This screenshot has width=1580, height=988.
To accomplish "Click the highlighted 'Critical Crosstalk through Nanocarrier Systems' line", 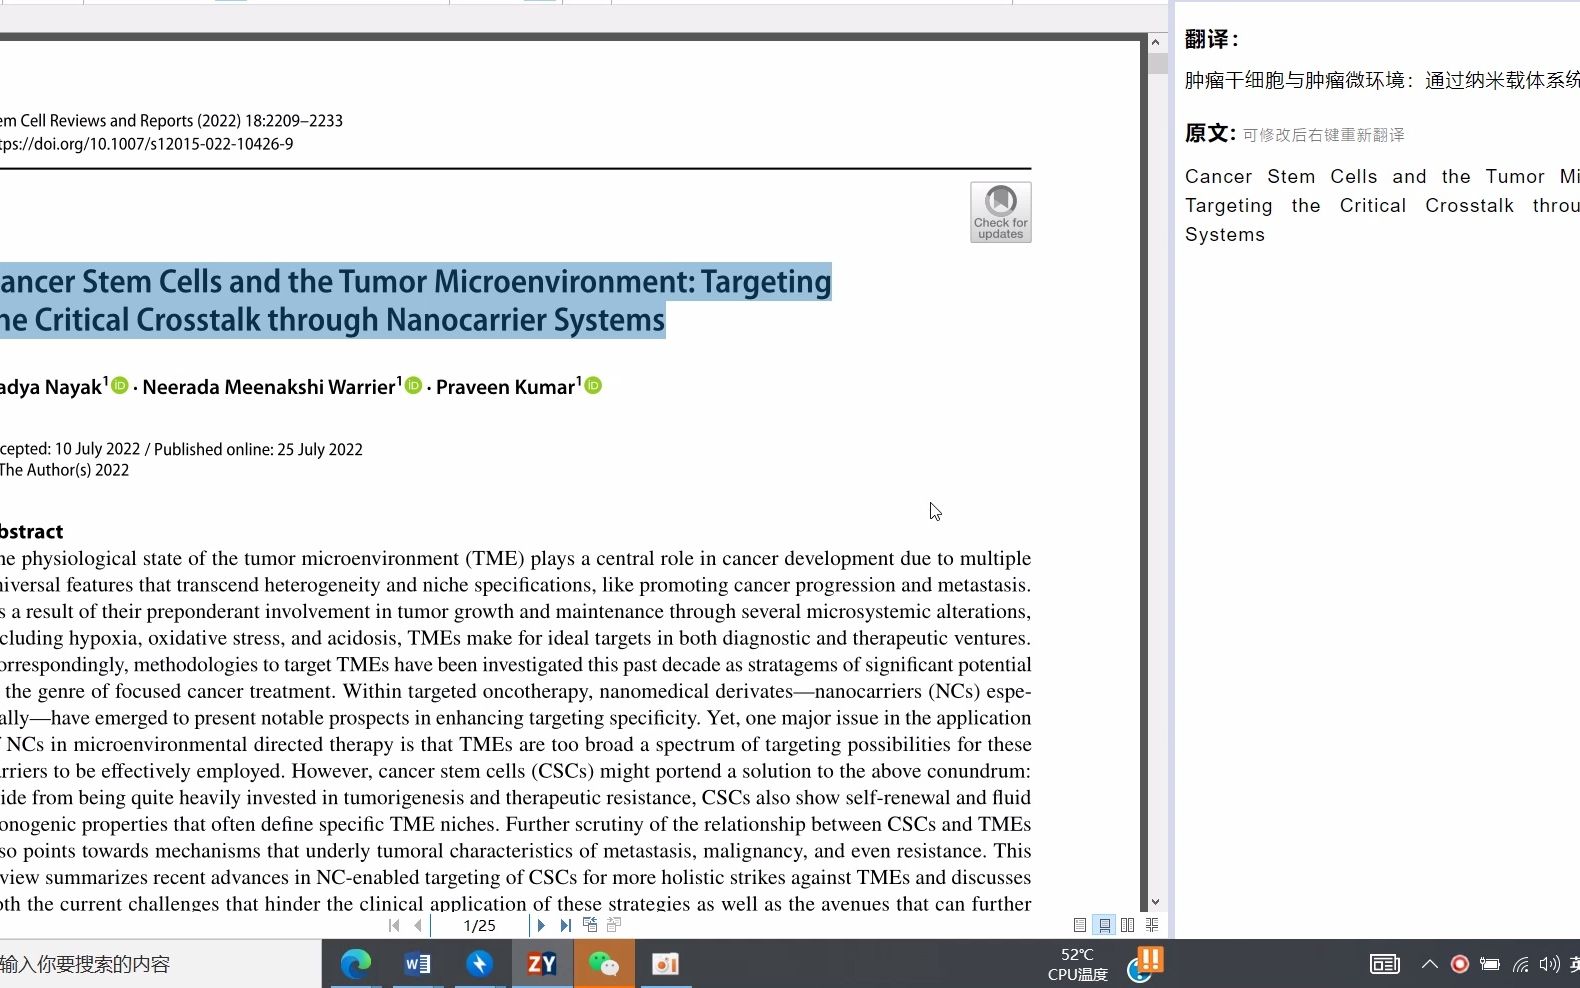I will point(332,320).
